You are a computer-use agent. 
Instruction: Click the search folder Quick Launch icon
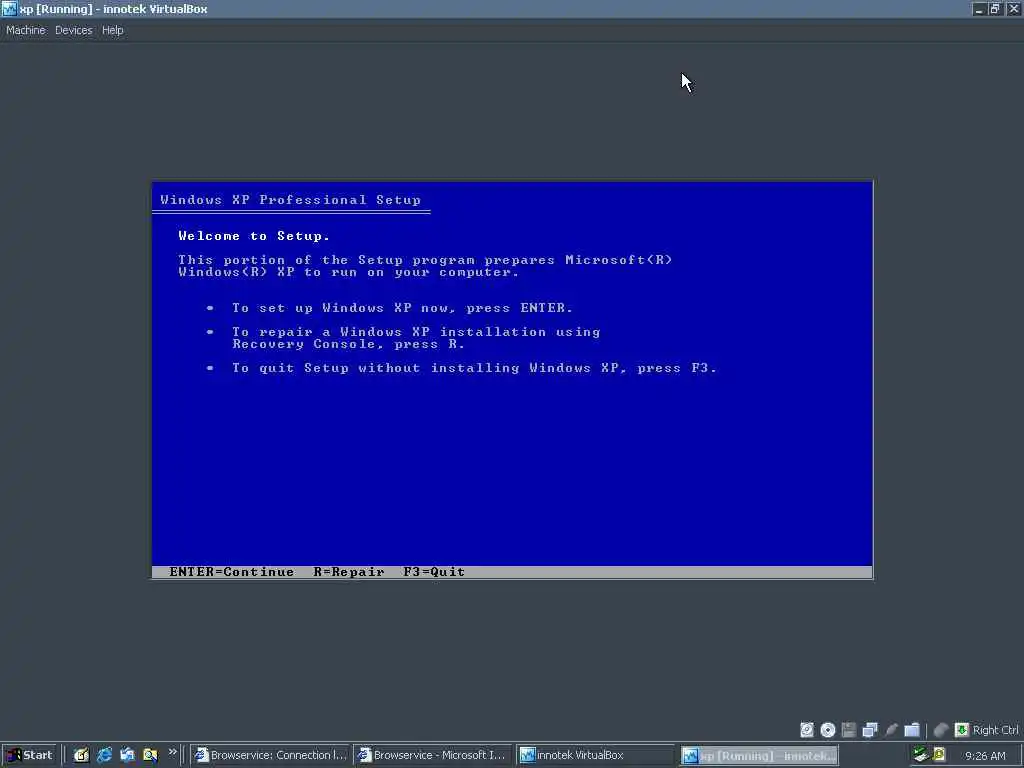click(150, 755)
